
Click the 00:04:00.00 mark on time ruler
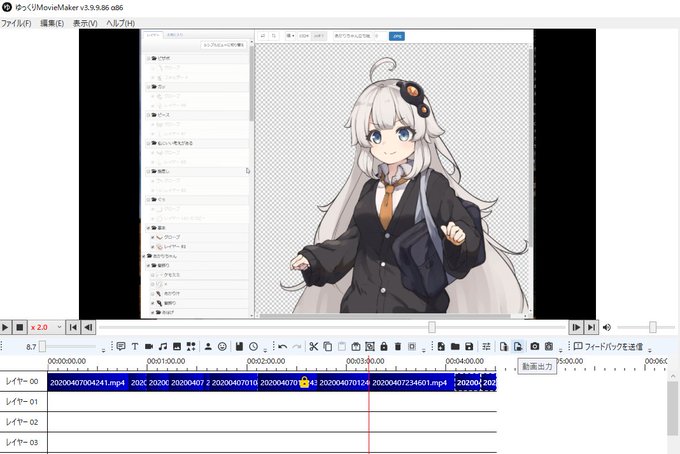(464, 361)
